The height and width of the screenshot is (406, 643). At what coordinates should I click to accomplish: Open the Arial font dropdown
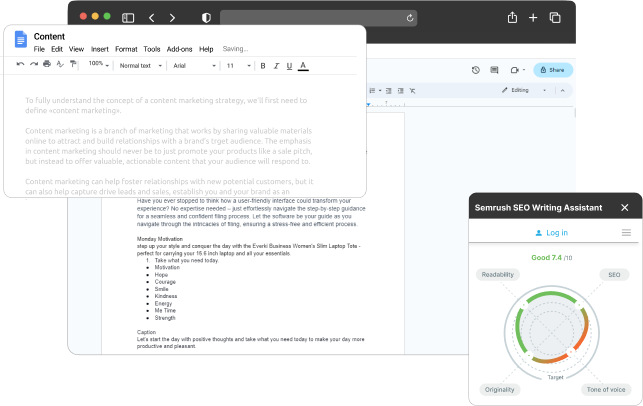(x=194, y=66)
